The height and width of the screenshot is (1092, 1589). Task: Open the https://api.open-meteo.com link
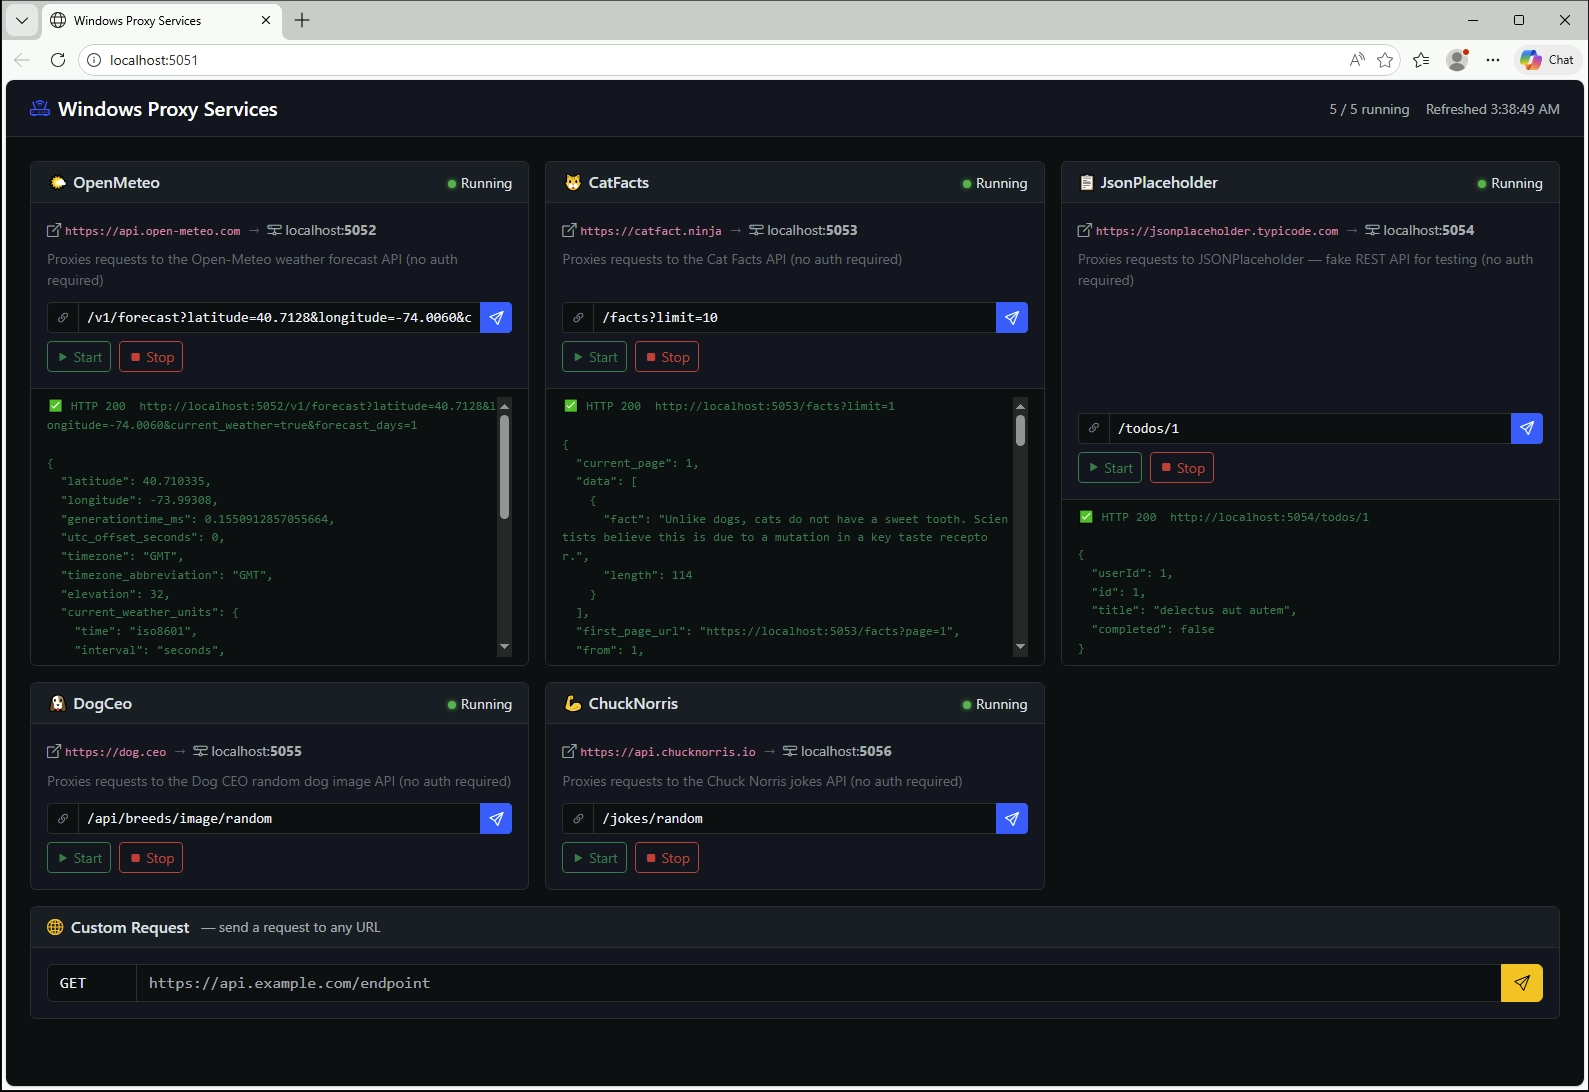click(x=153, y=231)
